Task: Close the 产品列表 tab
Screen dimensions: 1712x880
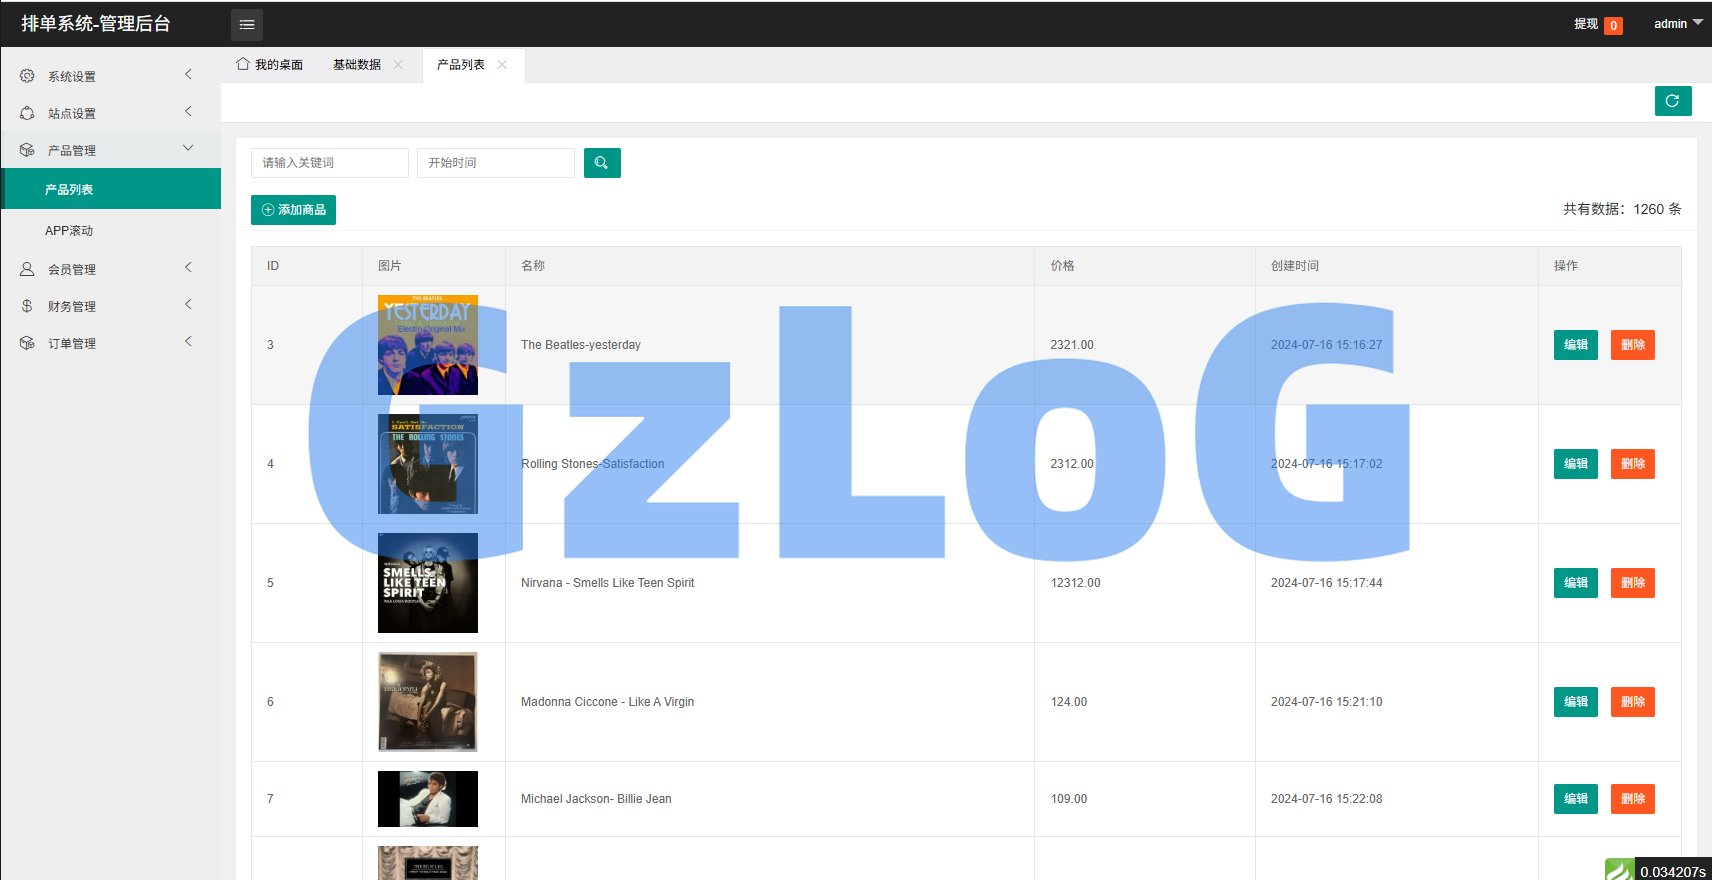Action: coord(502,65)
